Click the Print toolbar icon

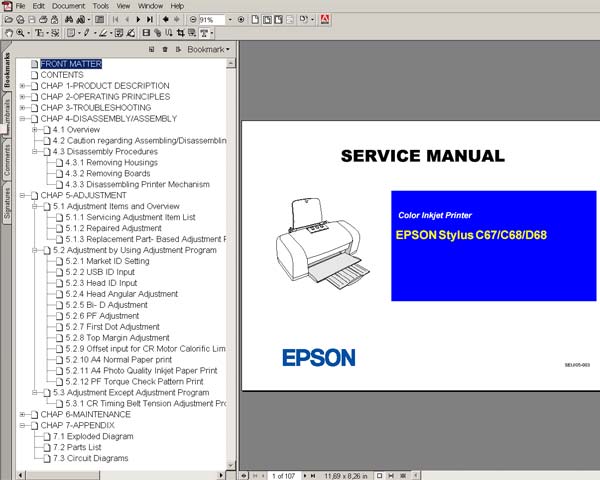click(x=43, y=19)
